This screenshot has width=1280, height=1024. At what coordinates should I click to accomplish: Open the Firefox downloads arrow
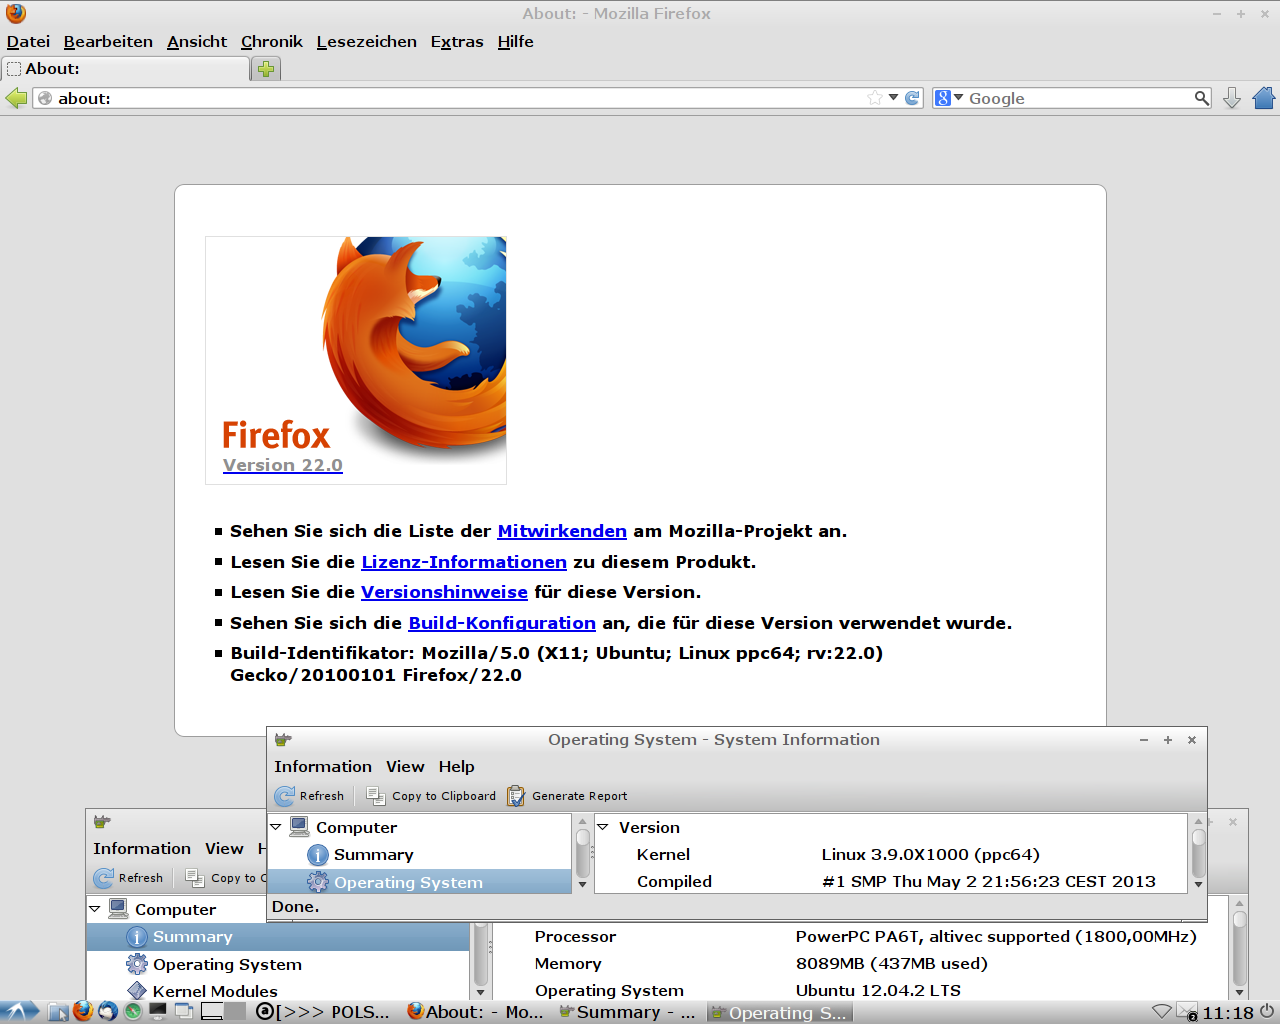click(1232, 98)
